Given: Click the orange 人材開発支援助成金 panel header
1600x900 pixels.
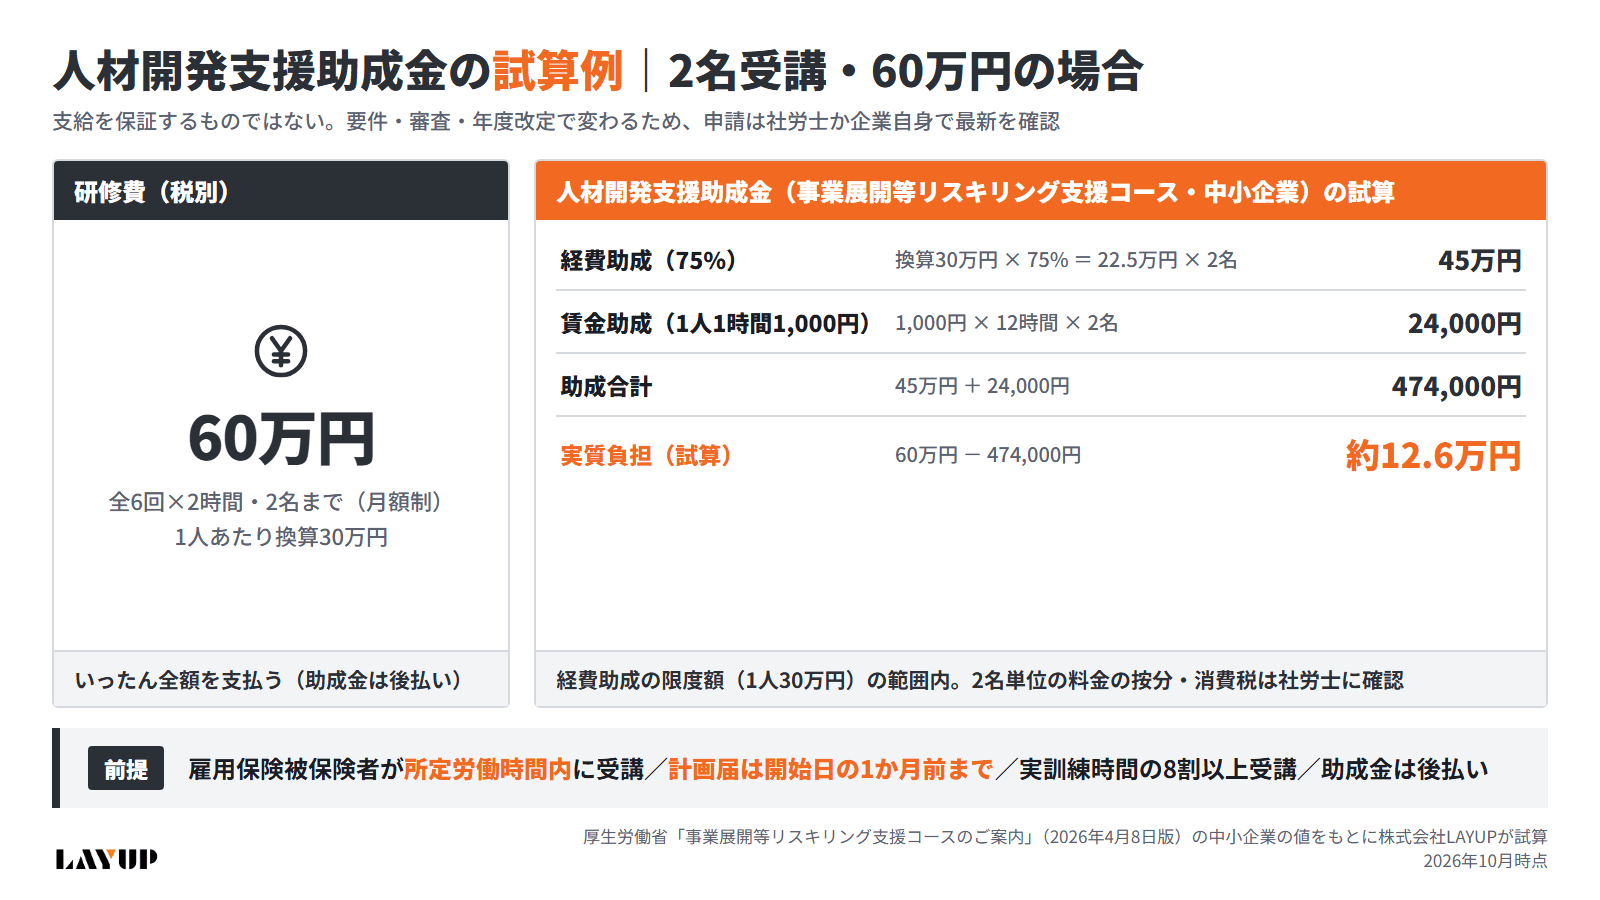Looking at the screenshot, I should click(1041, 191).
